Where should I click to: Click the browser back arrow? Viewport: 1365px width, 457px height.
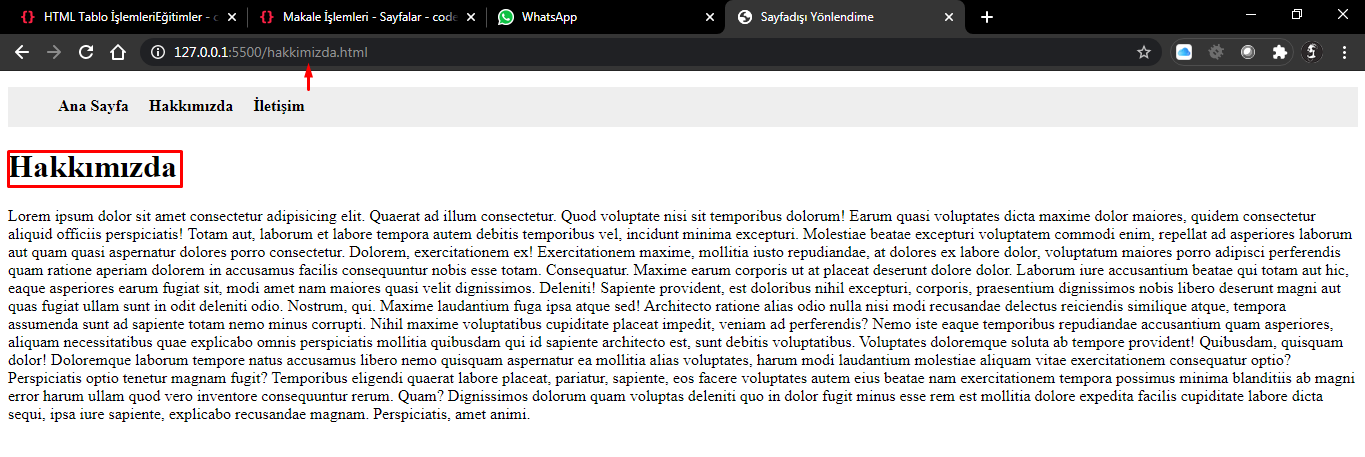click(x=22, y=52)
